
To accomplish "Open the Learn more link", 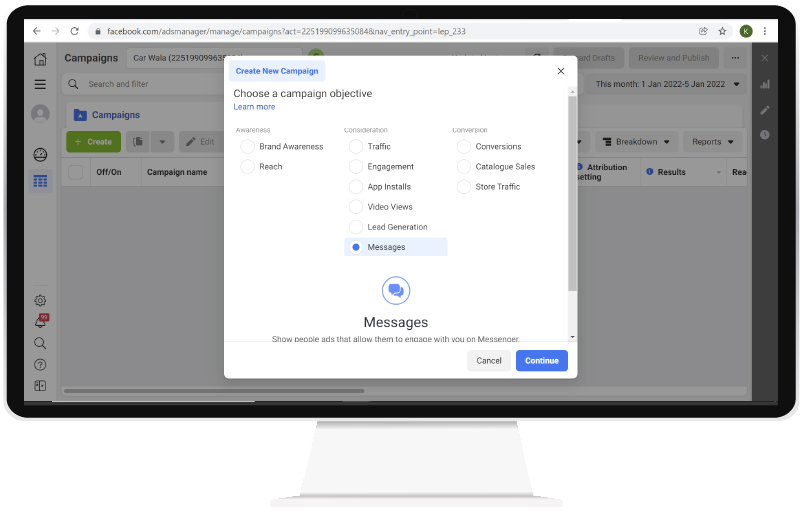I will click(x=254, y=107).
